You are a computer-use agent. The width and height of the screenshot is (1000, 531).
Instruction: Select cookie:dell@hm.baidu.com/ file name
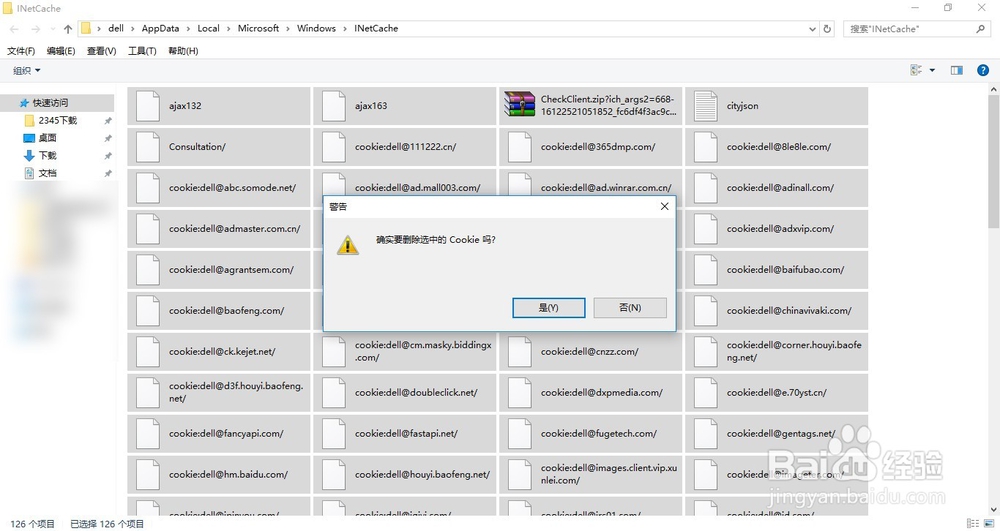tap(228, 475)
